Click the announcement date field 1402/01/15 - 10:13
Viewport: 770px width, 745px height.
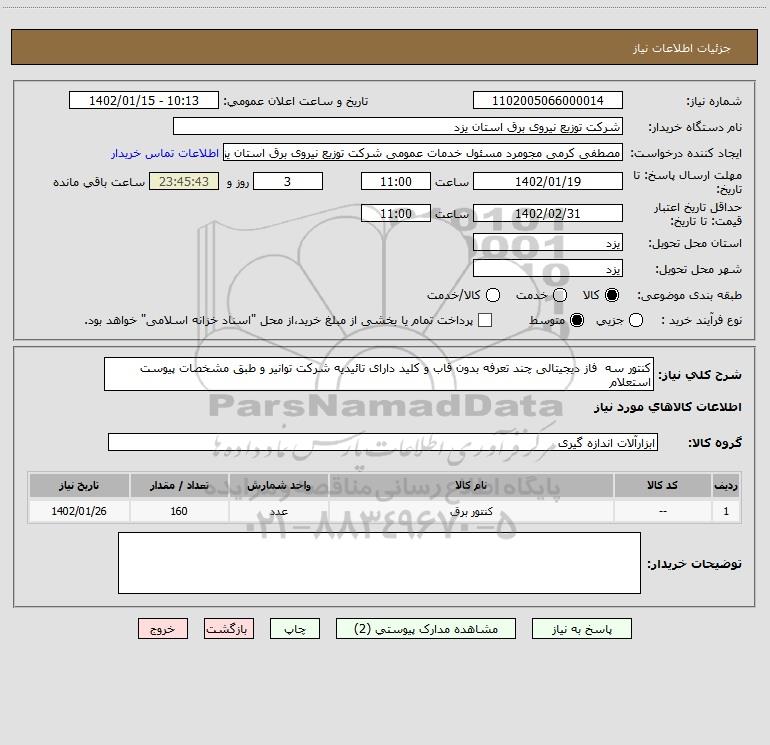coord(144,101)
